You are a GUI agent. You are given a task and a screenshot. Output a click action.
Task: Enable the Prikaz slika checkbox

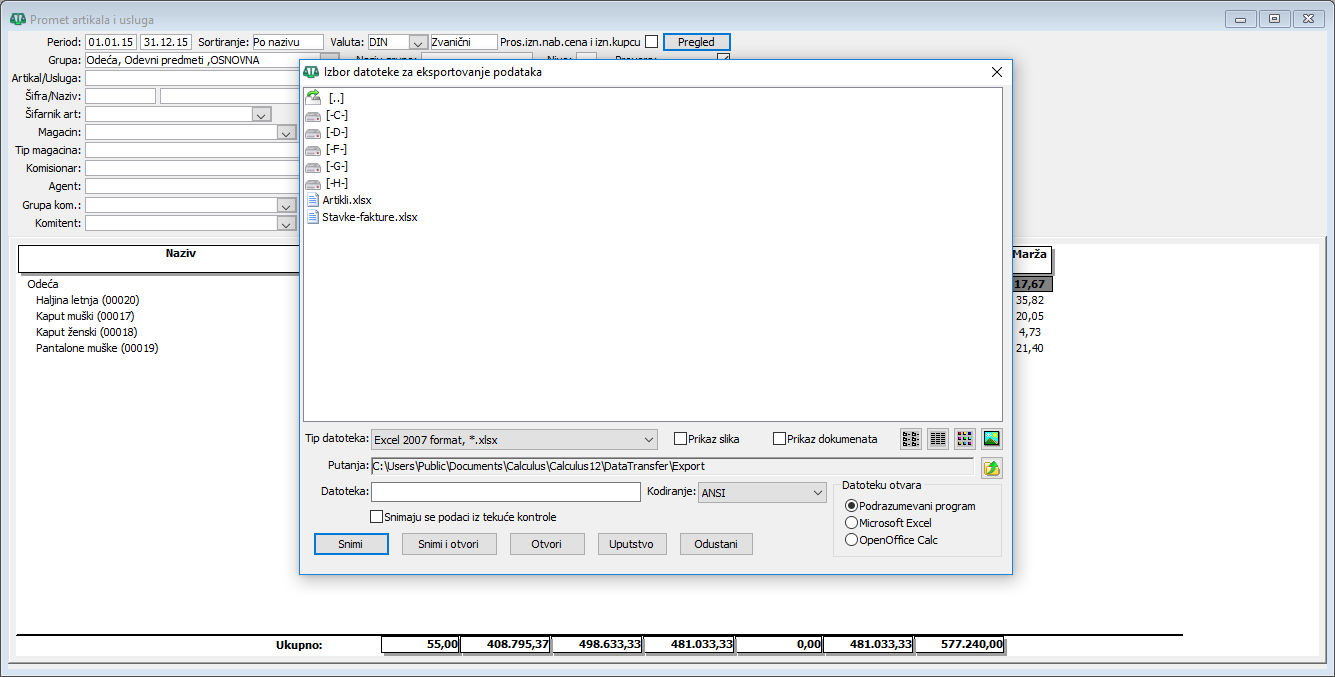coord(681,438)
